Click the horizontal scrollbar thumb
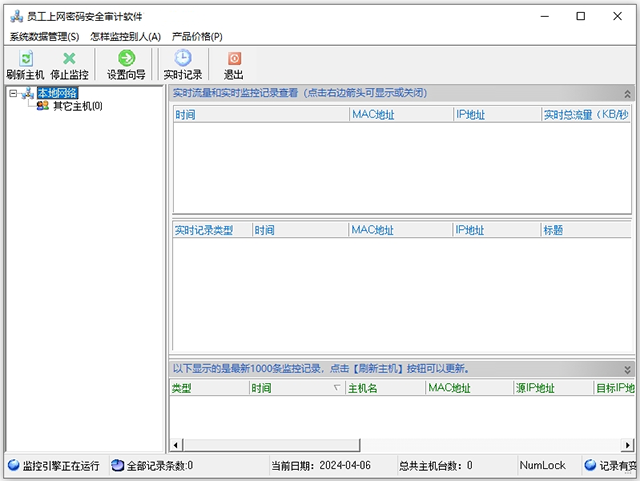This screenshot has height=481, width=640. [x=271, y=445]
